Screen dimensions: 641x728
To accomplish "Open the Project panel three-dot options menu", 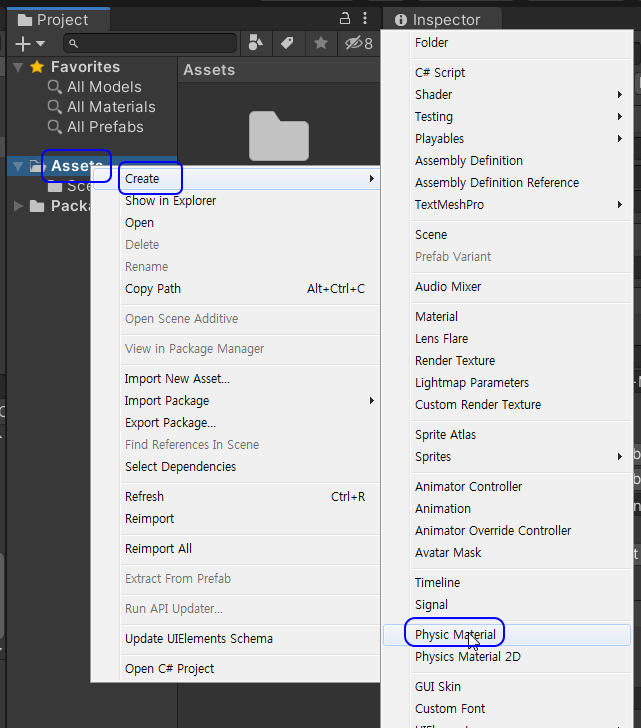I will pos(365,19).
